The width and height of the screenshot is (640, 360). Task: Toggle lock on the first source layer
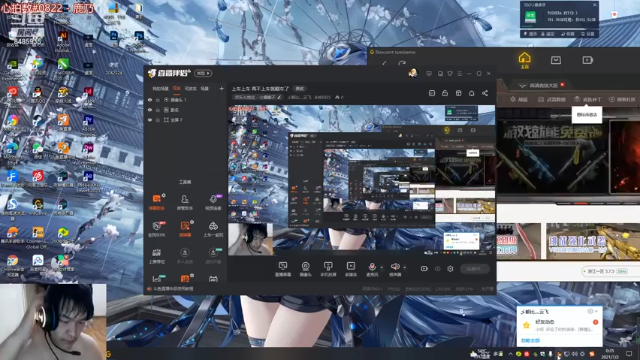click(x=158, y=100)
